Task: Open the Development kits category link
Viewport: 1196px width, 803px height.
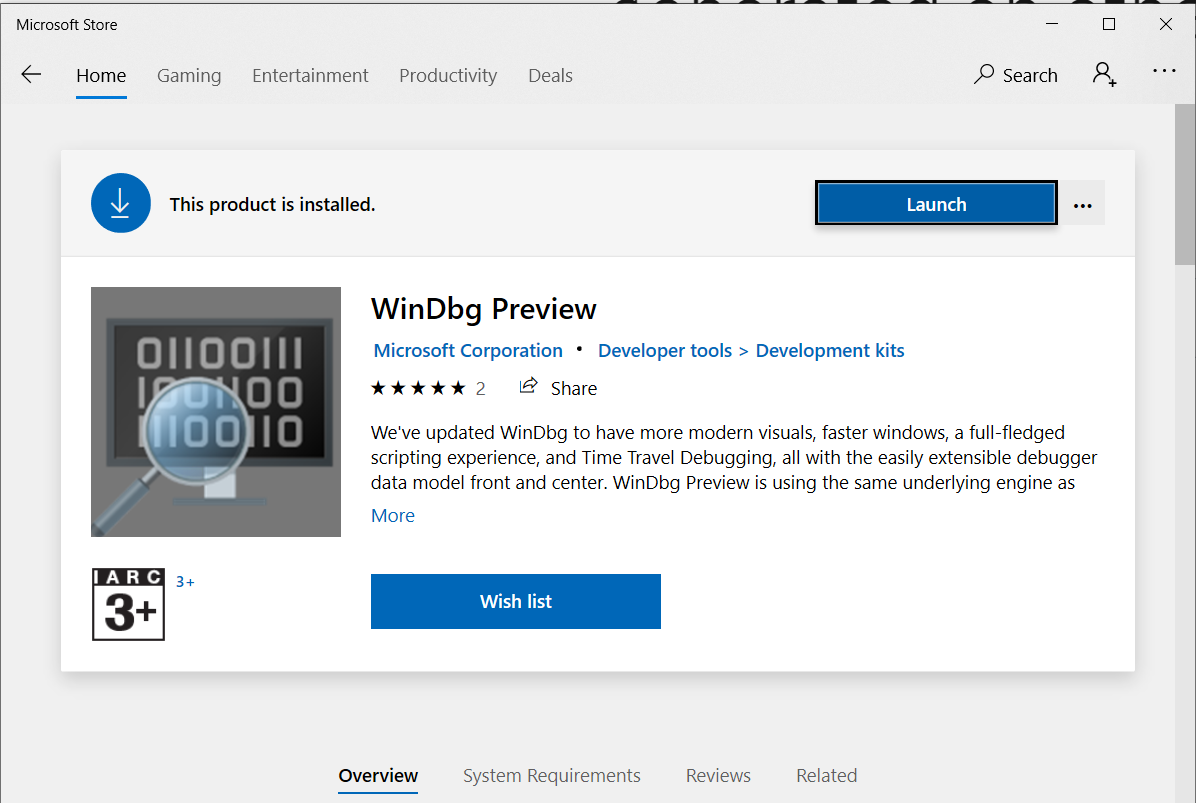Action: (x=829, y=351)
